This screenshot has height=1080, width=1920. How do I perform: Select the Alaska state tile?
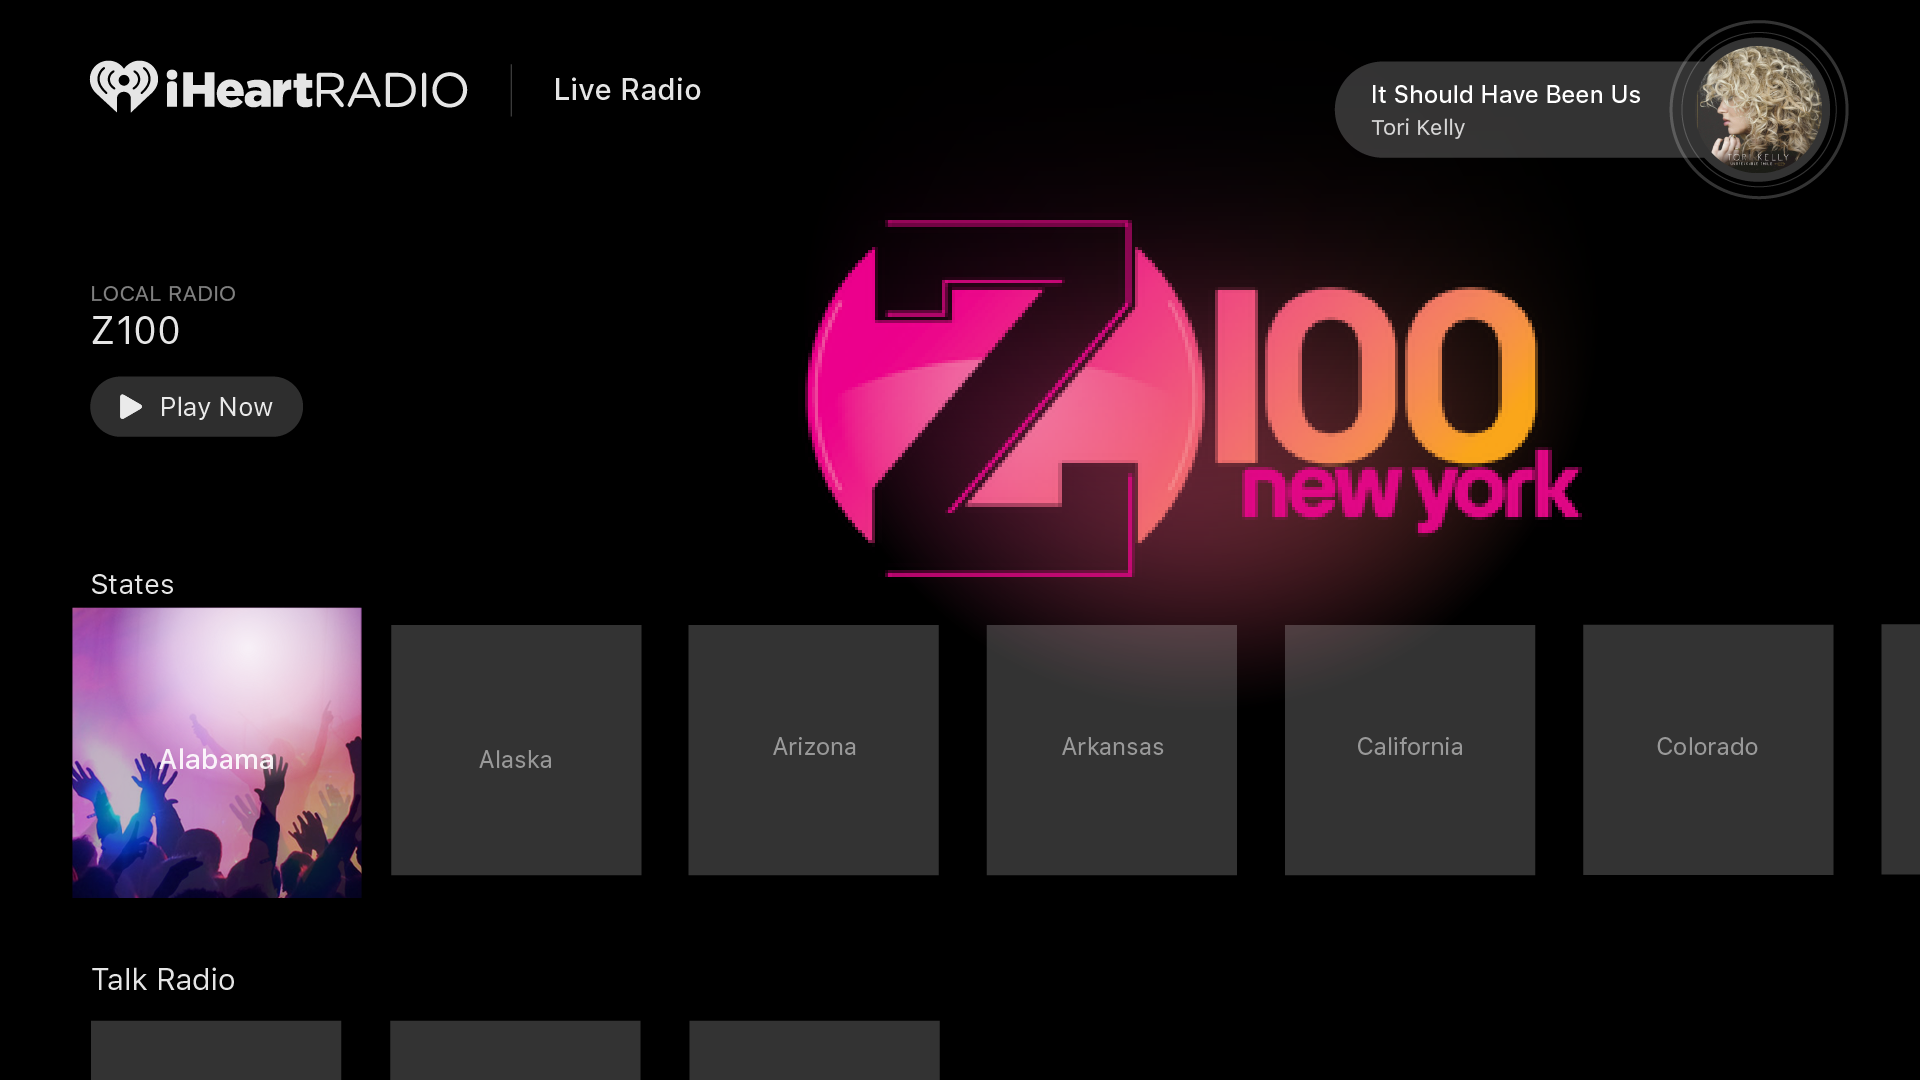[x=516, y=750]
